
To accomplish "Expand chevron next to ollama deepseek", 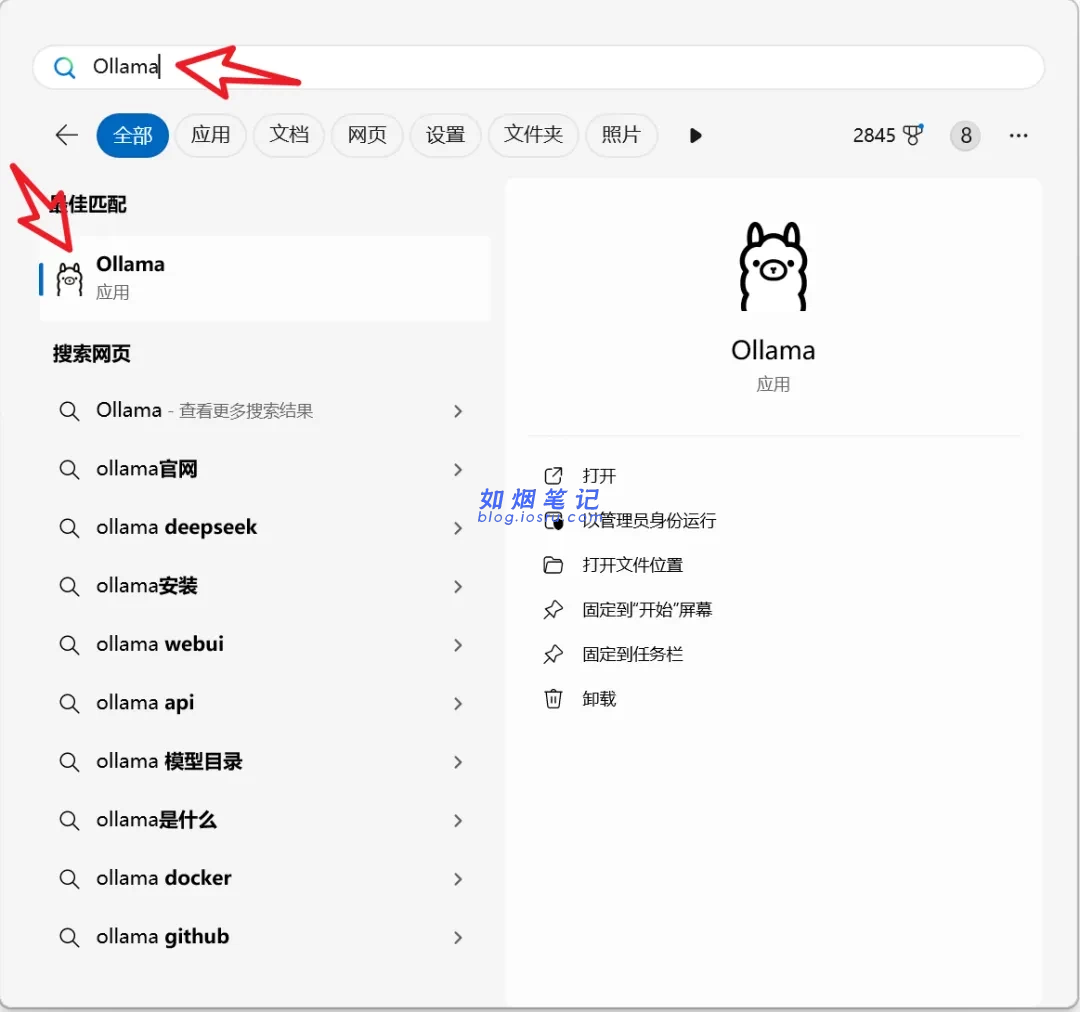I will (x=458, y=528).
